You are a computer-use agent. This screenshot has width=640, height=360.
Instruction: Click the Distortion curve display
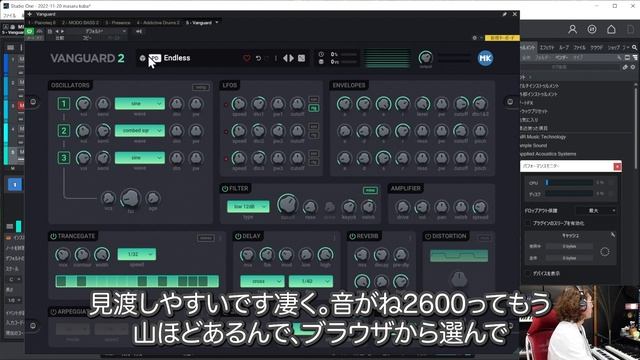(x=459, y=256)
